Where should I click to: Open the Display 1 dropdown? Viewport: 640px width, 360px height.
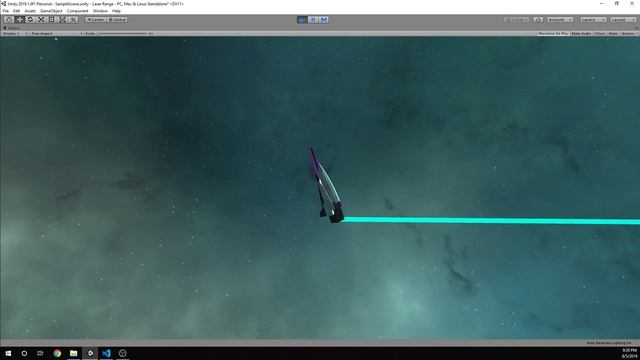15,33
